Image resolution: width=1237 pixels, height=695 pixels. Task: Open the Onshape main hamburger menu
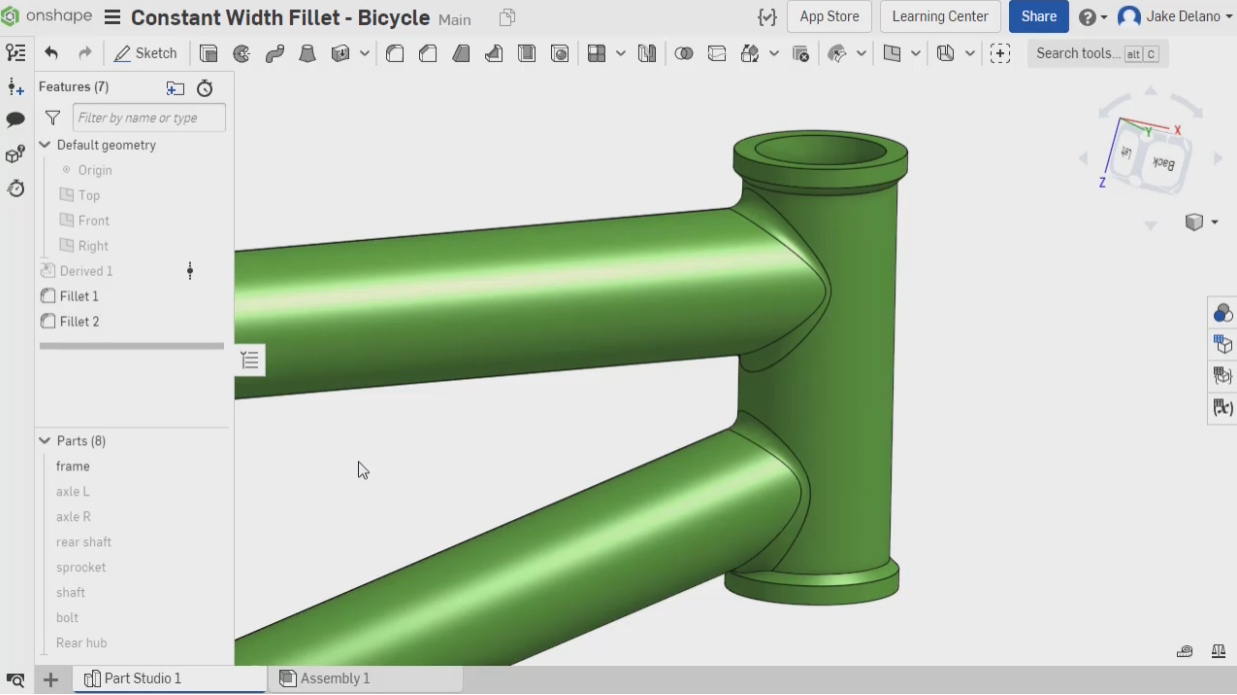[112, 18]
